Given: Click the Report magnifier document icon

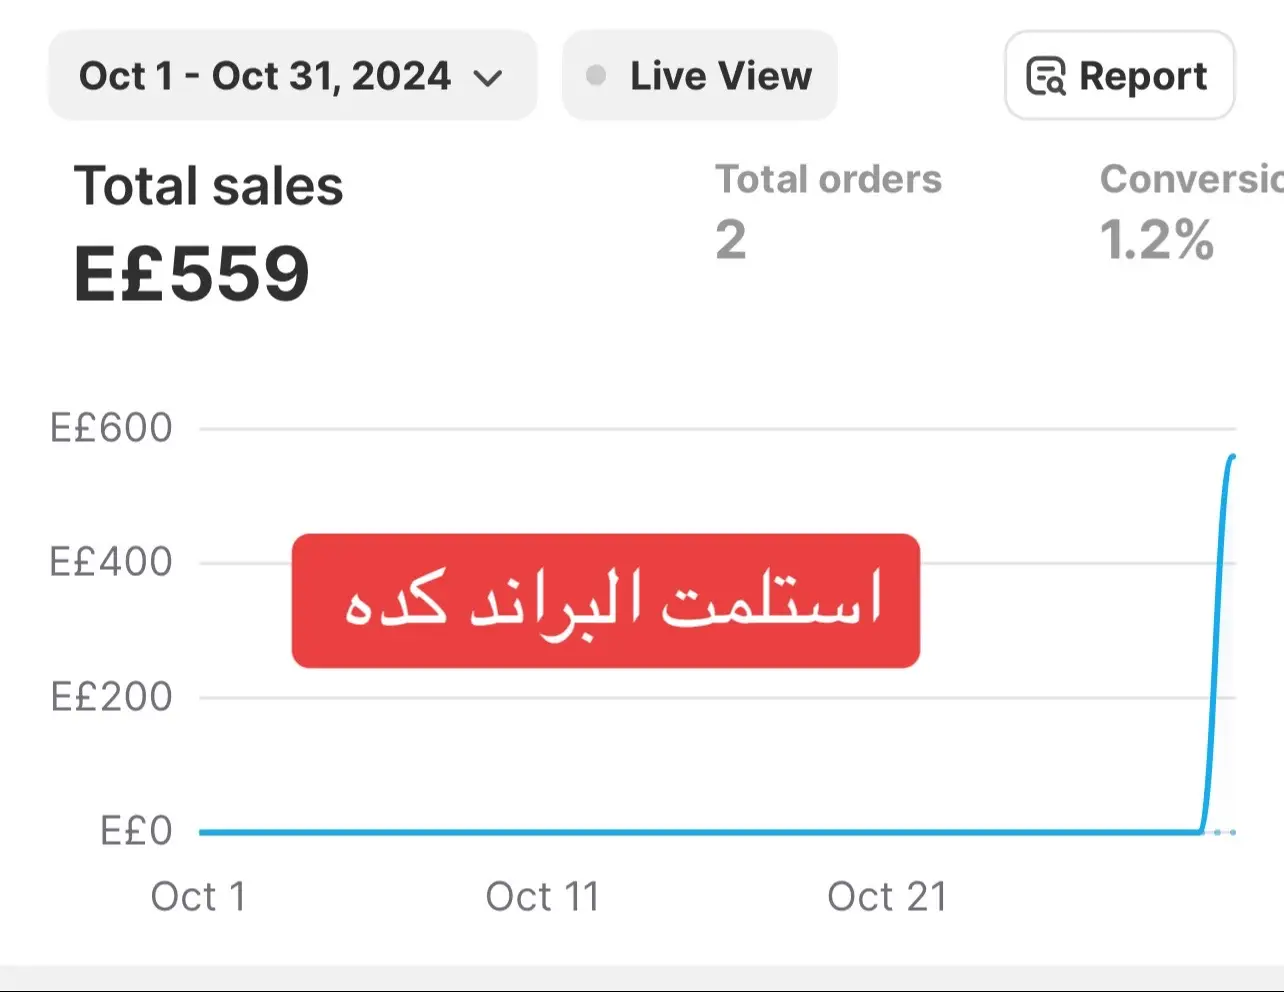Looking at the screenshot, I should [1046, 76].
